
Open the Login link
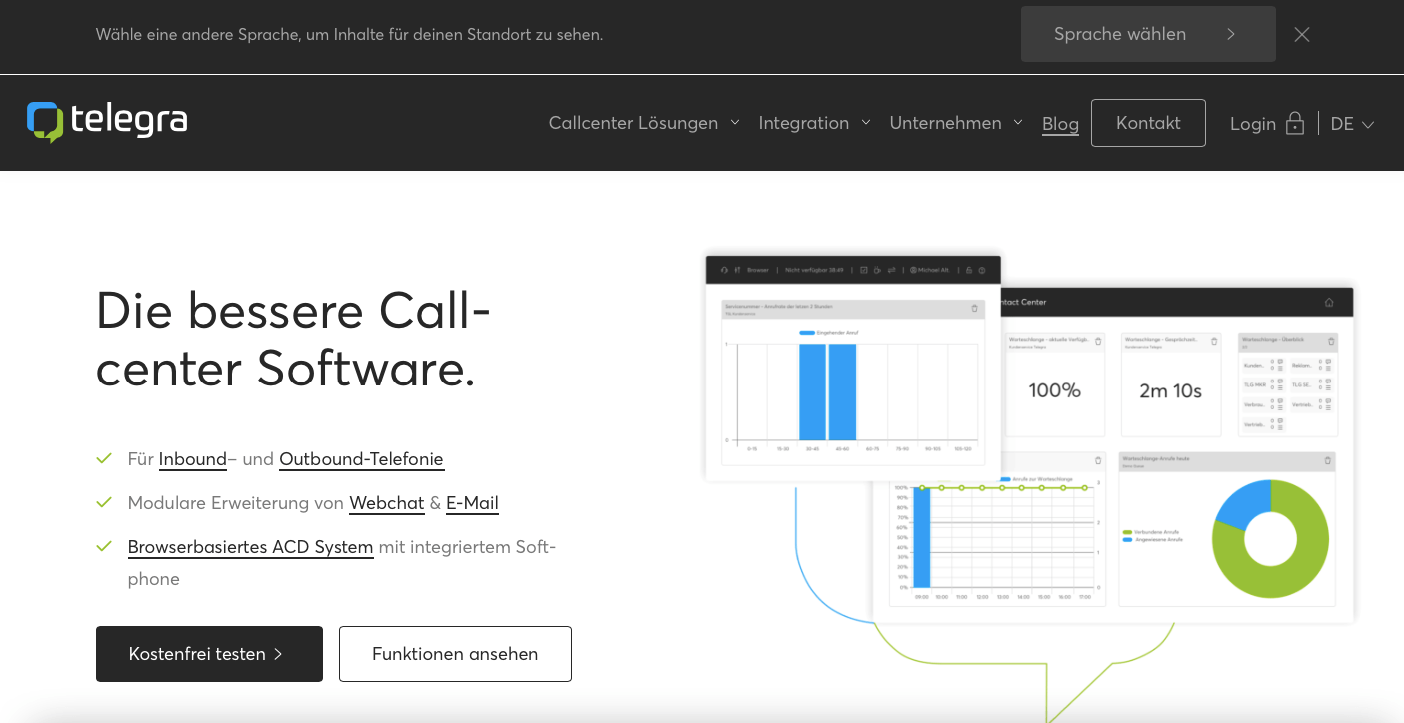click(1253, 124)
